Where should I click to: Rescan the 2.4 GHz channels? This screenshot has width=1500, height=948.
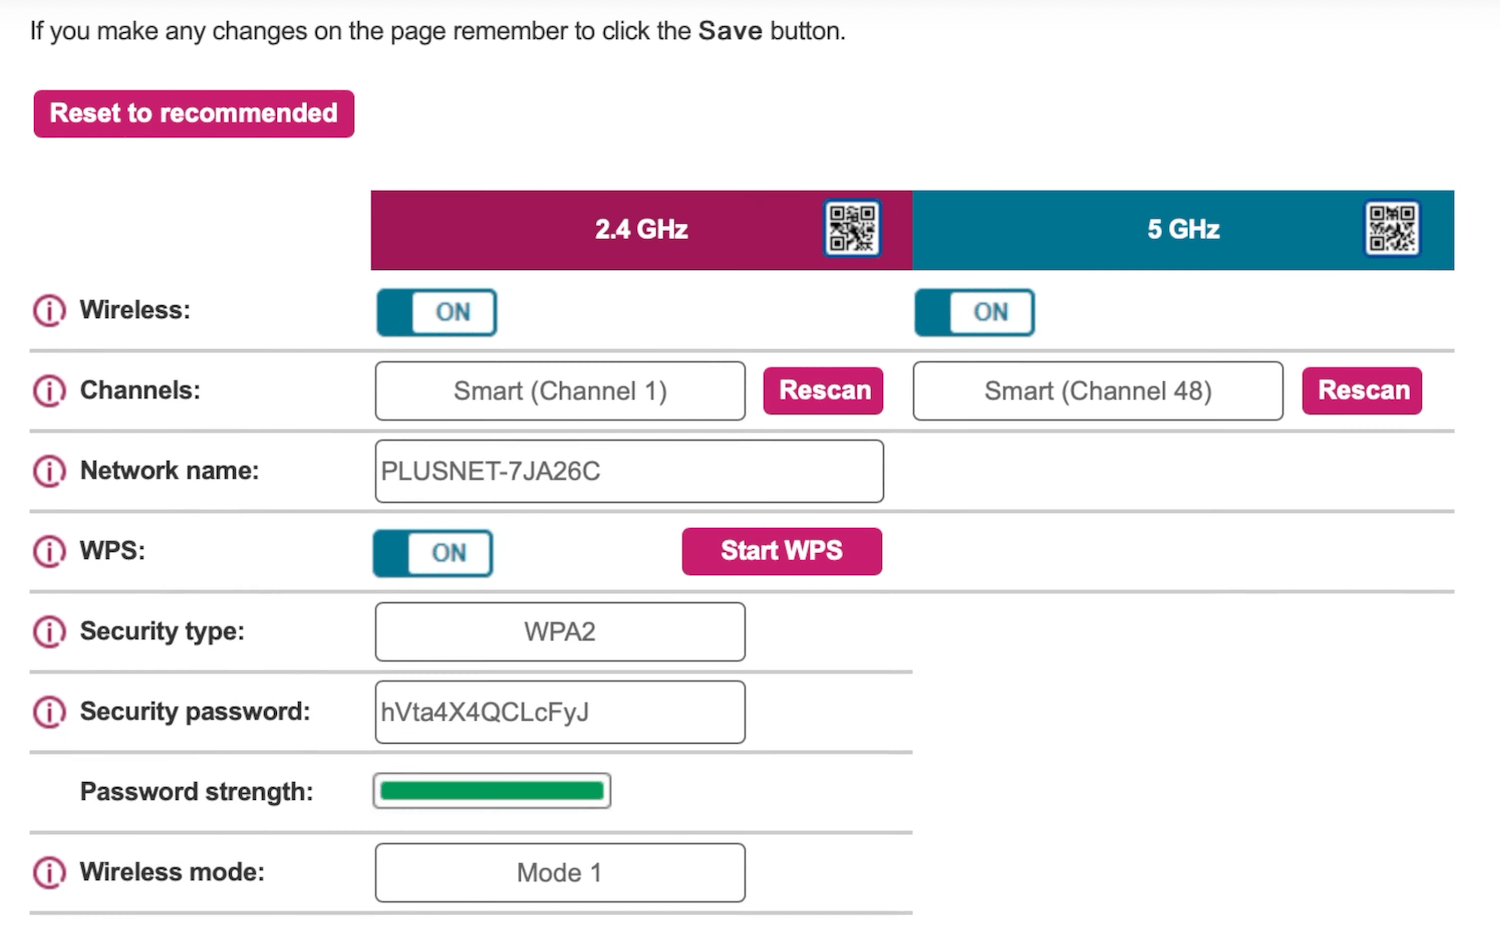coord(823,391)
